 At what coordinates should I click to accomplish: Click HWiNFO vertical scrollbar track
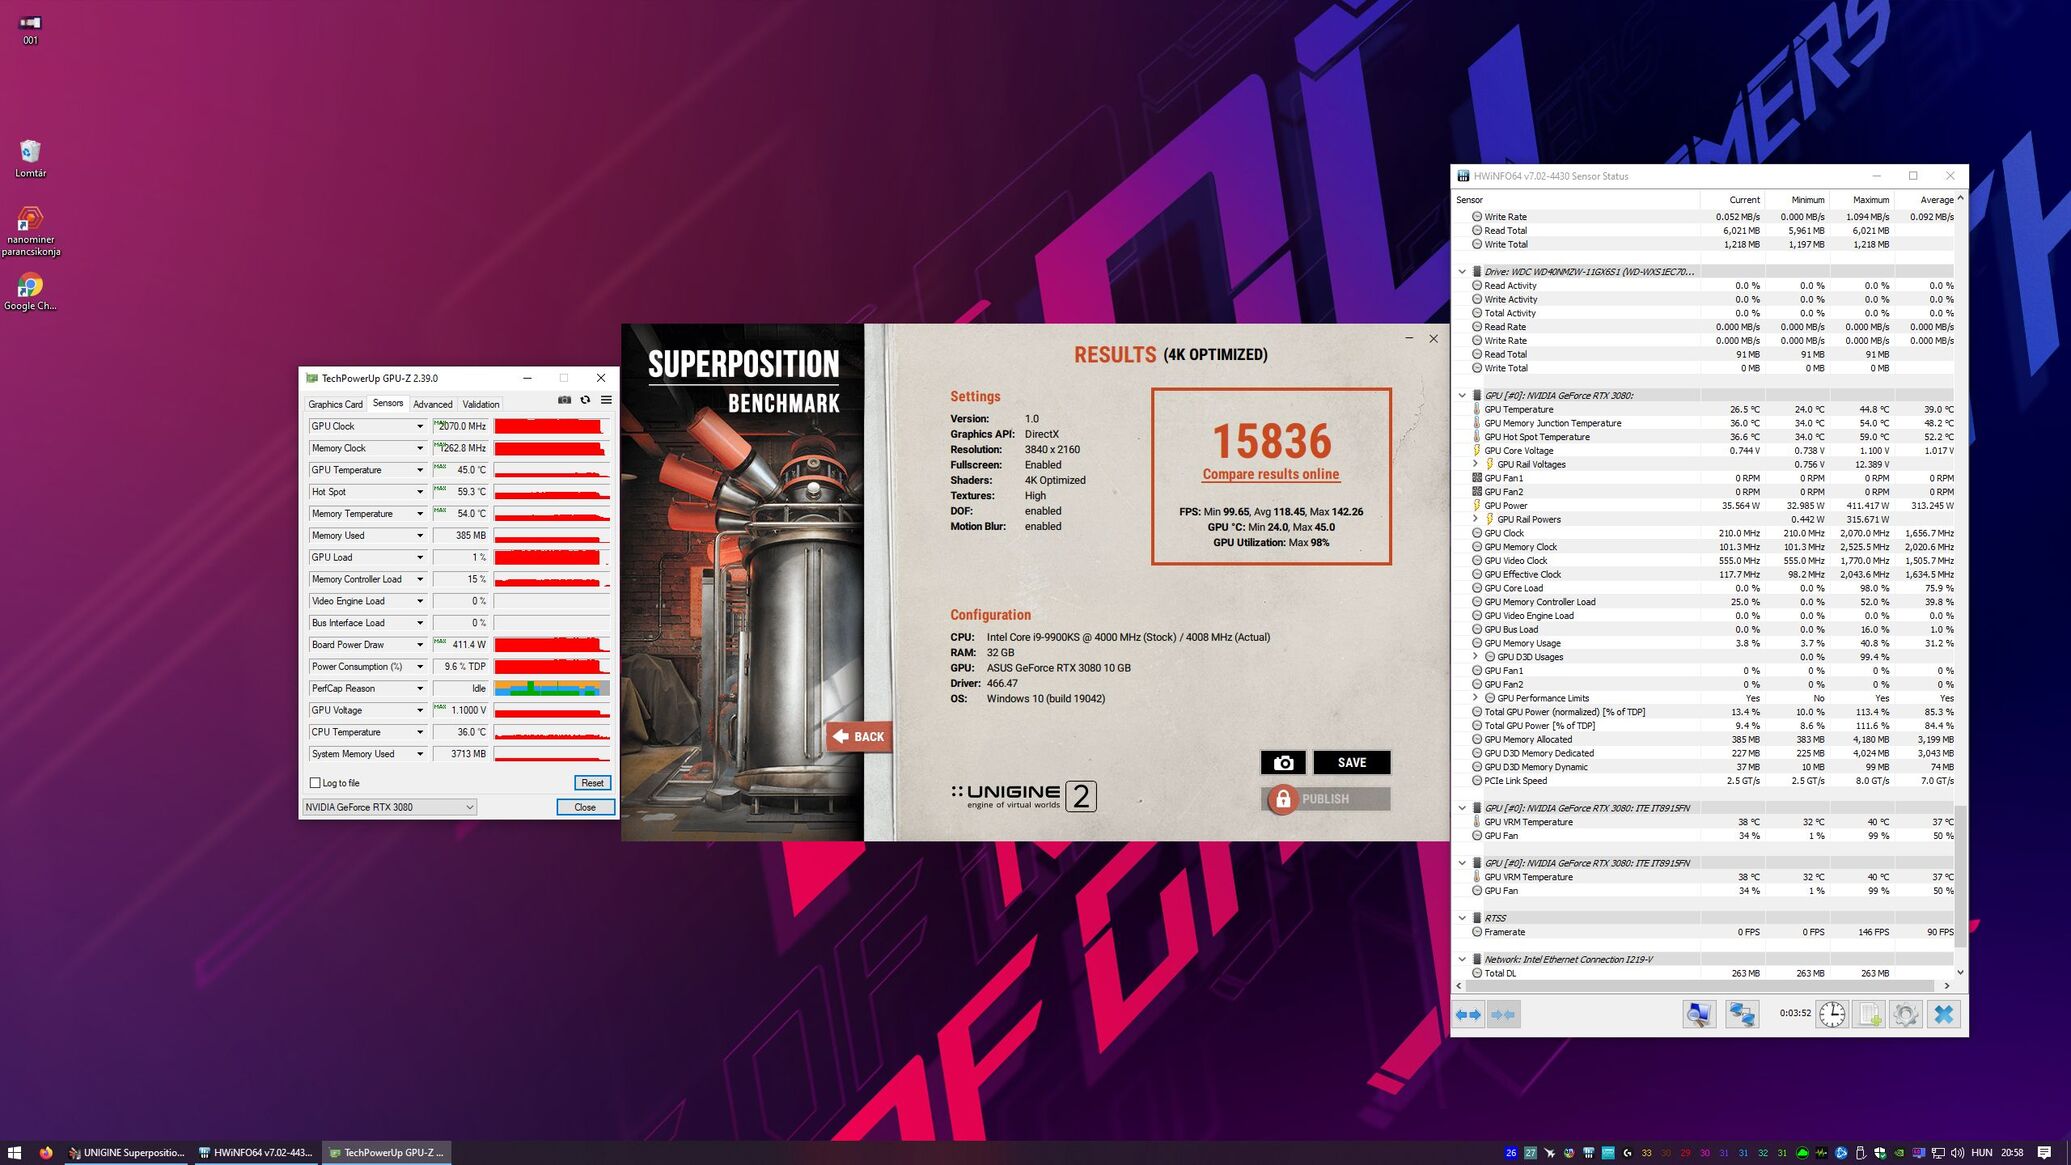click(1960, 500)
